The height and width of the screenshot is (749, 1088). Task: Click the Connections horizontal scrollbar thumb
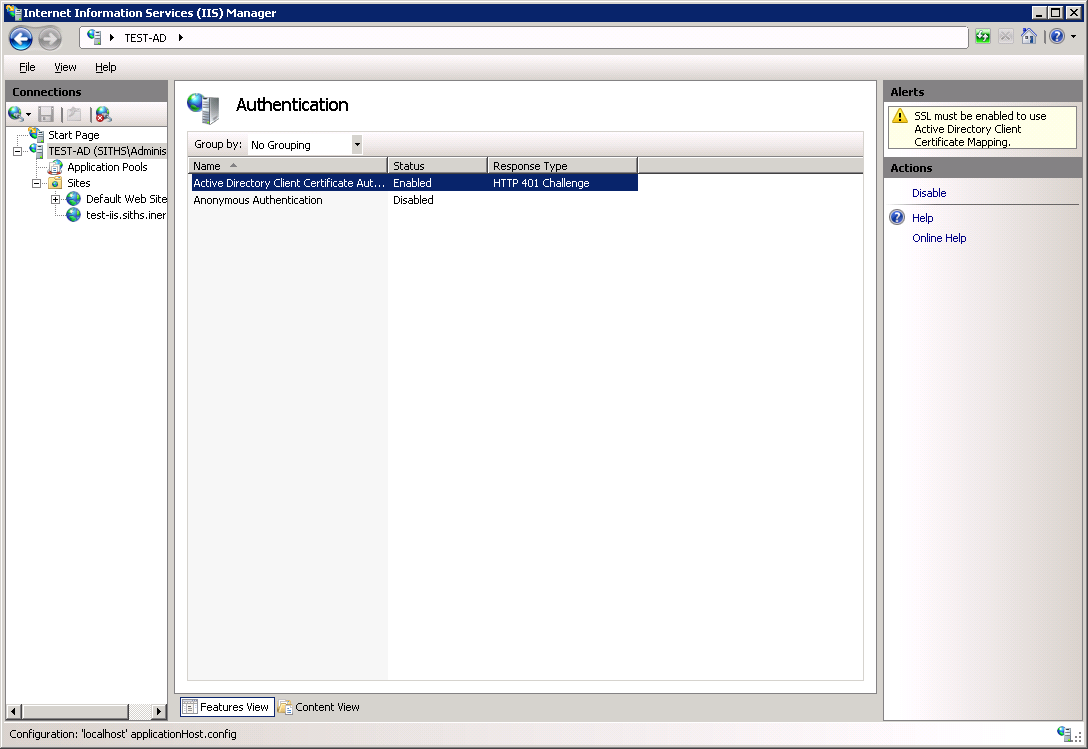click(x=75, y=712)
